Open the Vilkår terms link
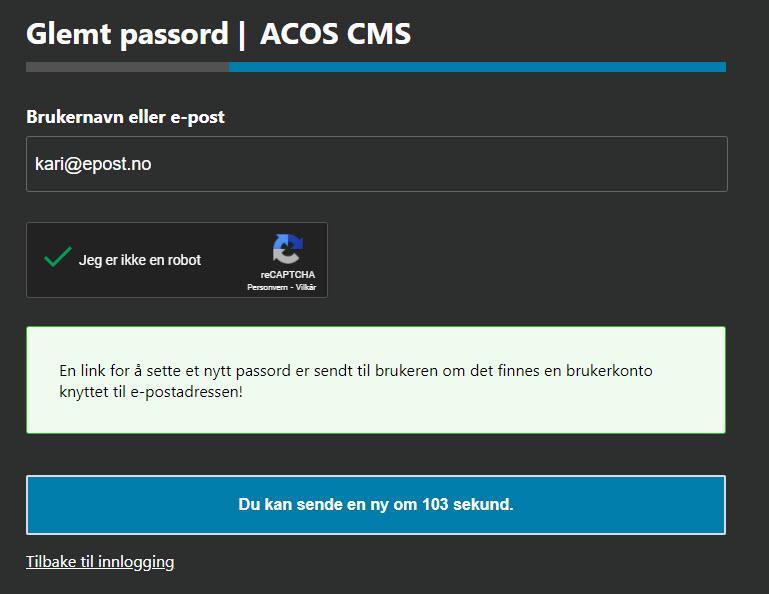Image resolution: width=769 pixels, height=594 pixels. point(305,287)
